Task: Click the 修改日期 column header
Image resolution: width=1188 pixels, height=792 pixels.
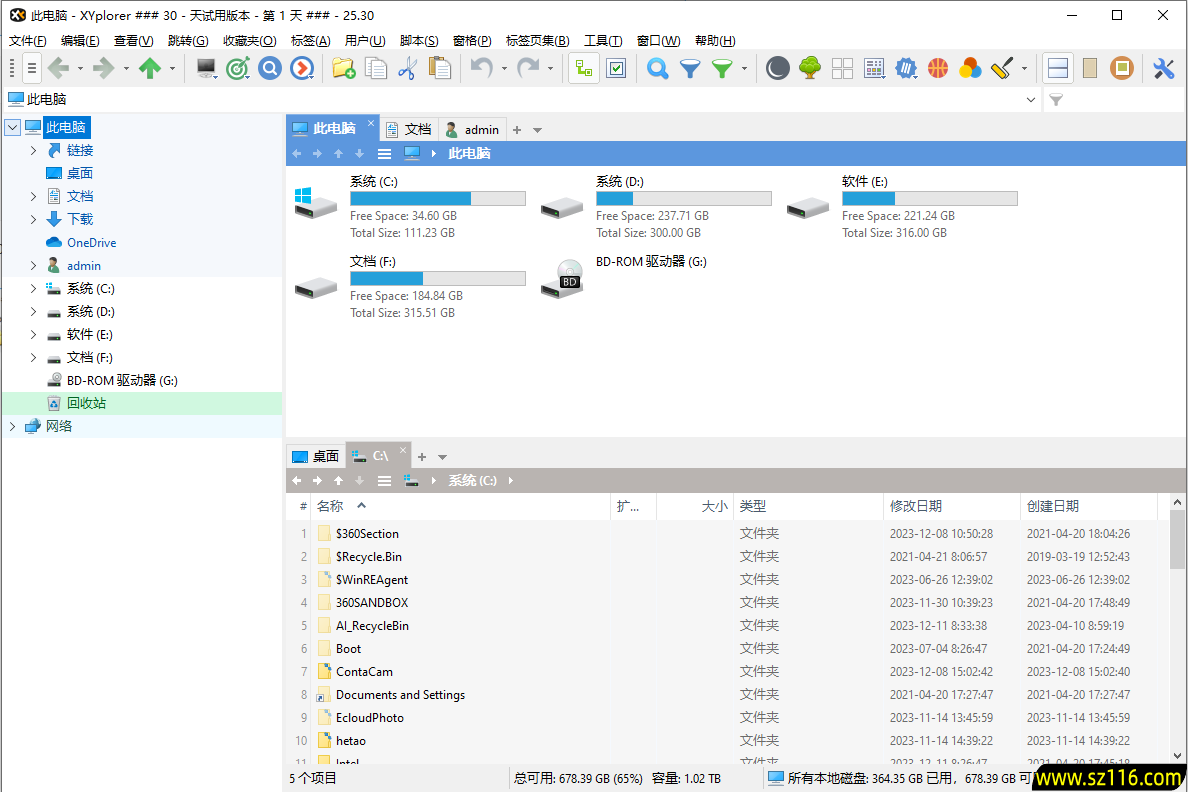Action: point(916,507)
